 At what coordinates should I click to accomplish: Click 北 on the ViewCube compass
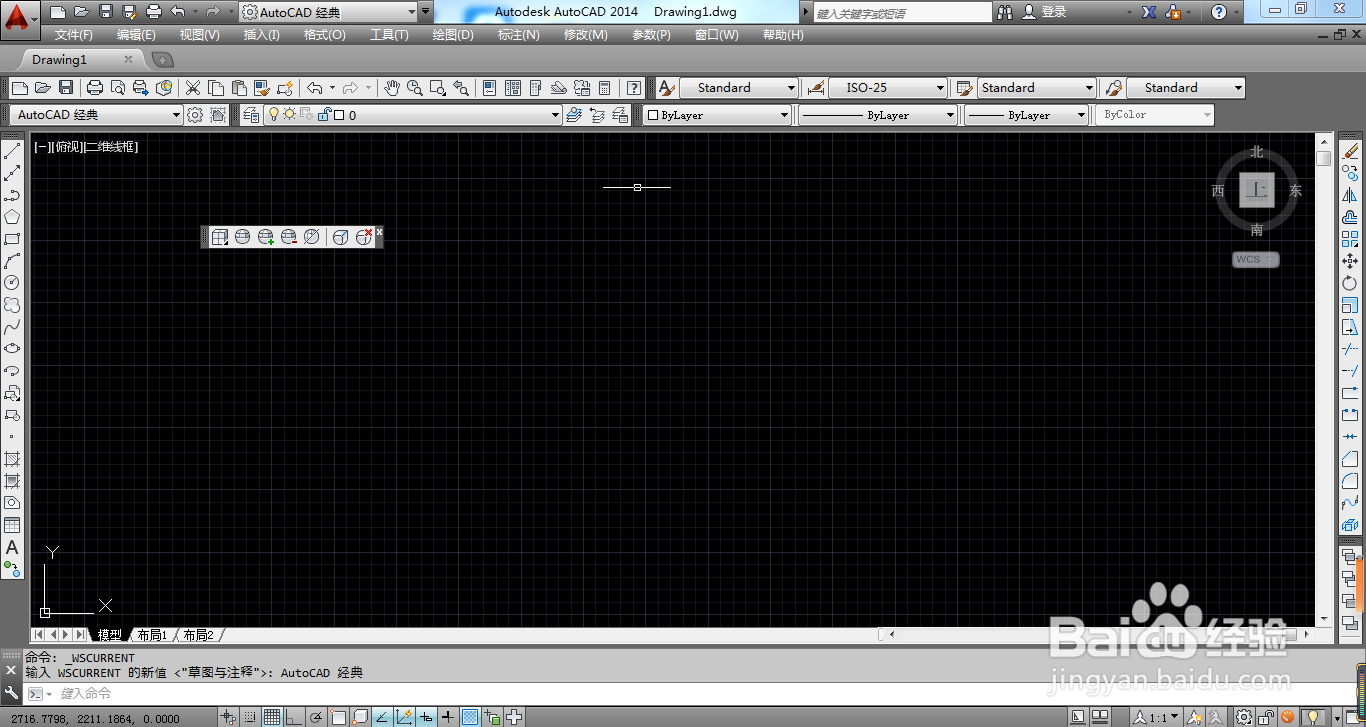[1257, 152]
